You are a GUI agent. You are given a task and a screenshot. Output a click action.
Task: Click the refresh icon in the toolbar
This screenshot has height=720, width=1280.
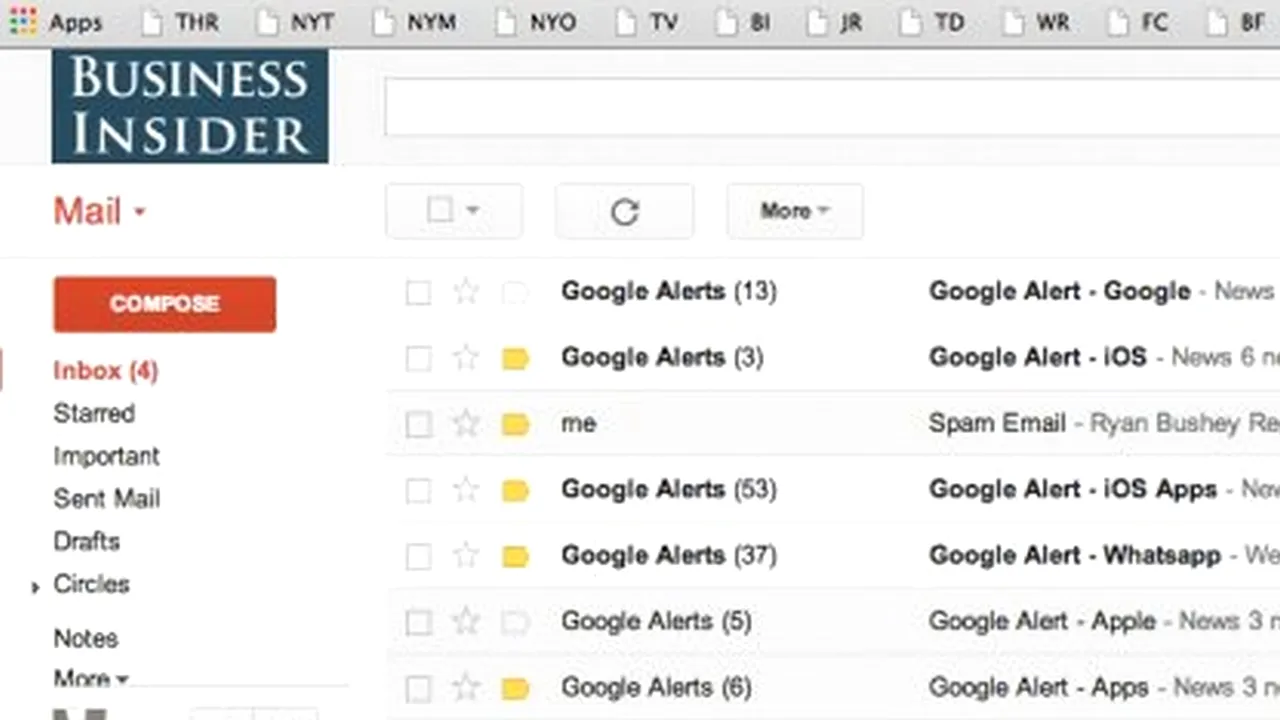click(x=624, y=211)
